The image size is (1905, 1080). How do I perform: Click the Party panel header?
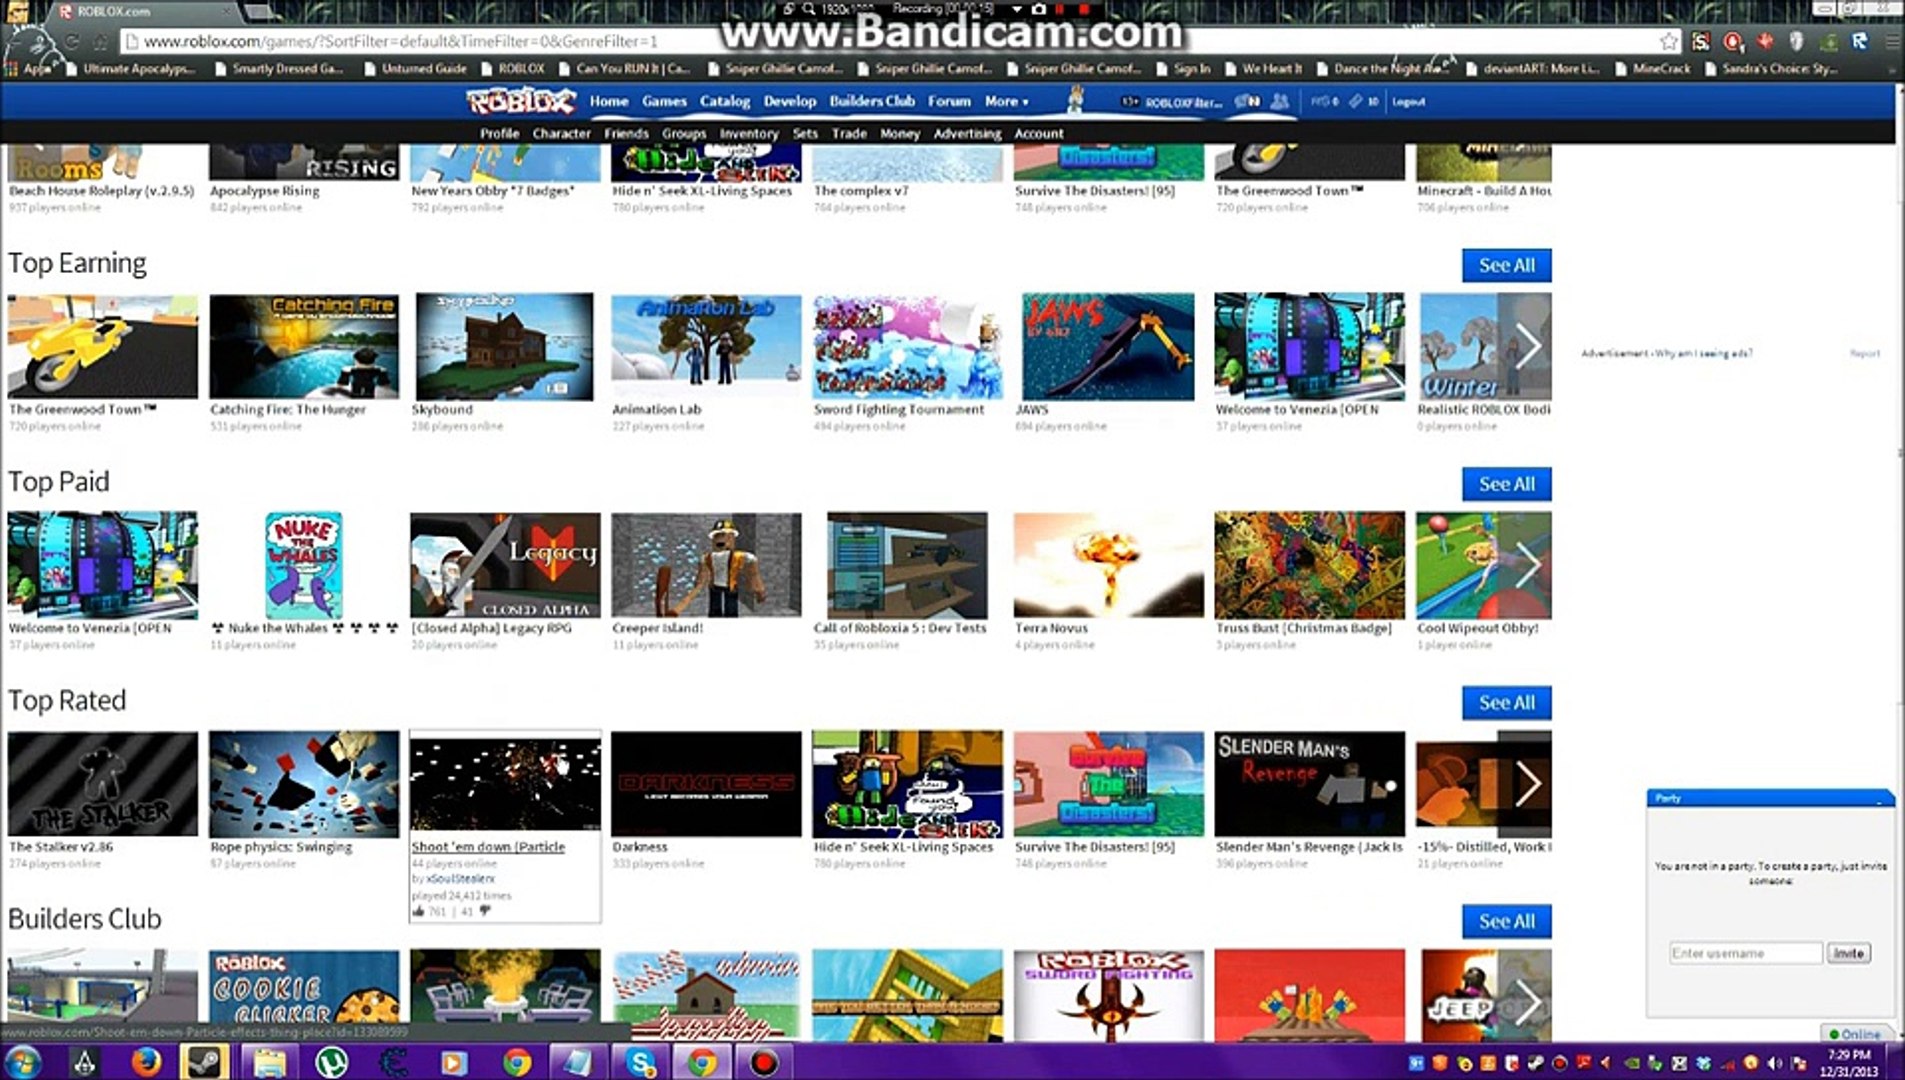click(1770, 798)
